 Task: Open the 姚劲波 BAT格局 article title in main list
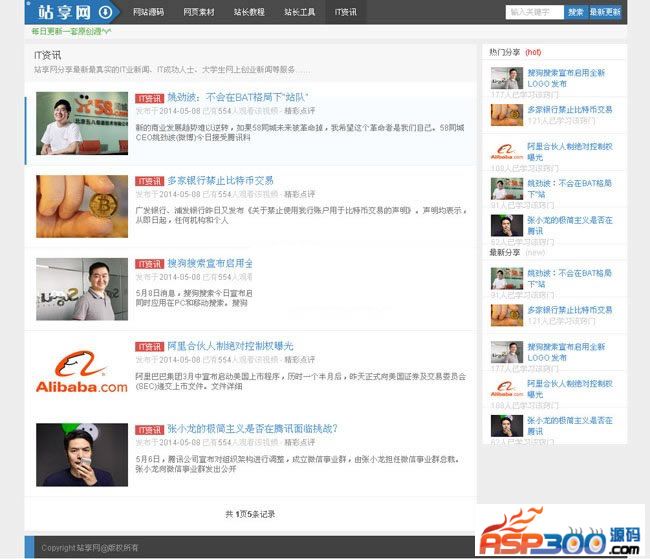[238, 97]
